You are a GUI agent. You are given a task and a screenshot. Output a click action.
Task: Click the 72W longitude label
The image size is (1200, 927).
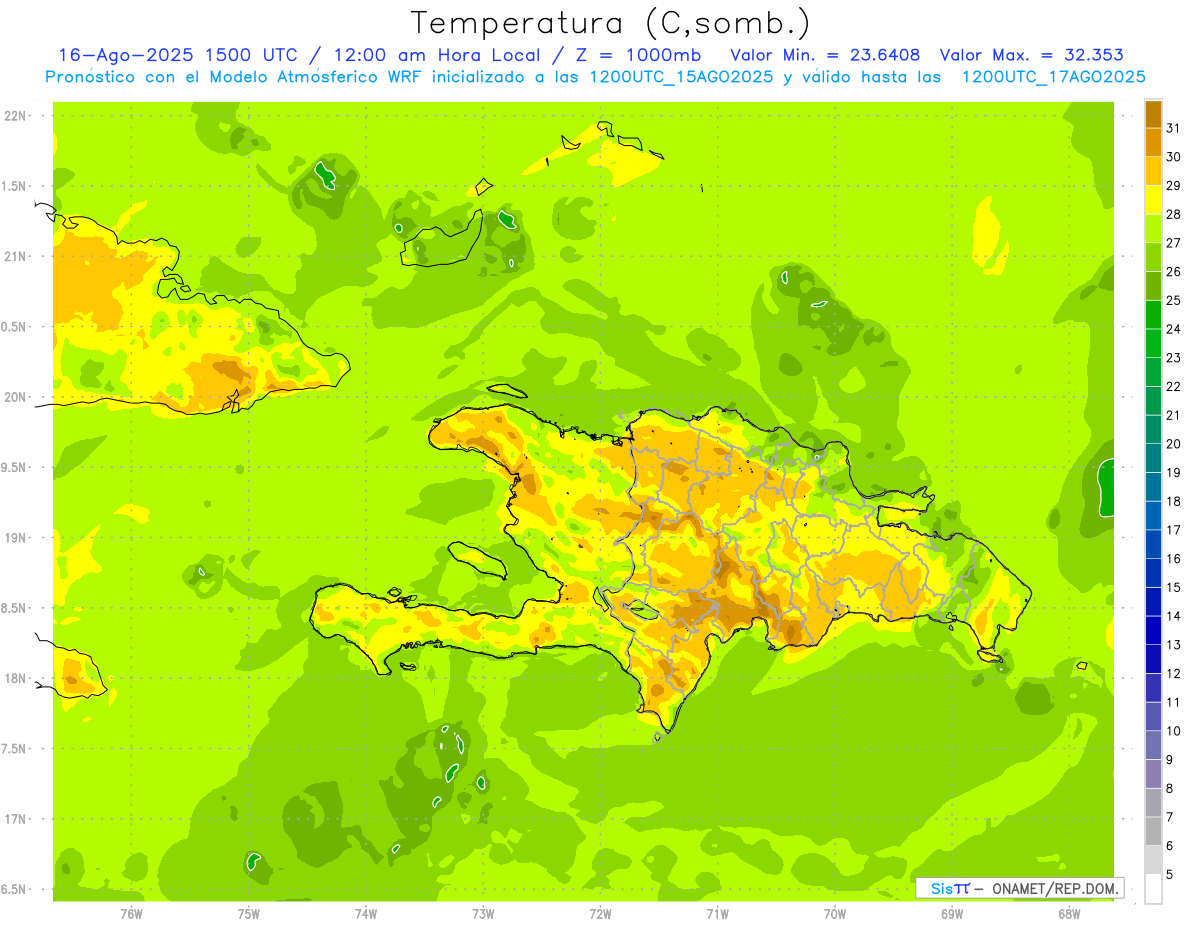coord(600,913)
